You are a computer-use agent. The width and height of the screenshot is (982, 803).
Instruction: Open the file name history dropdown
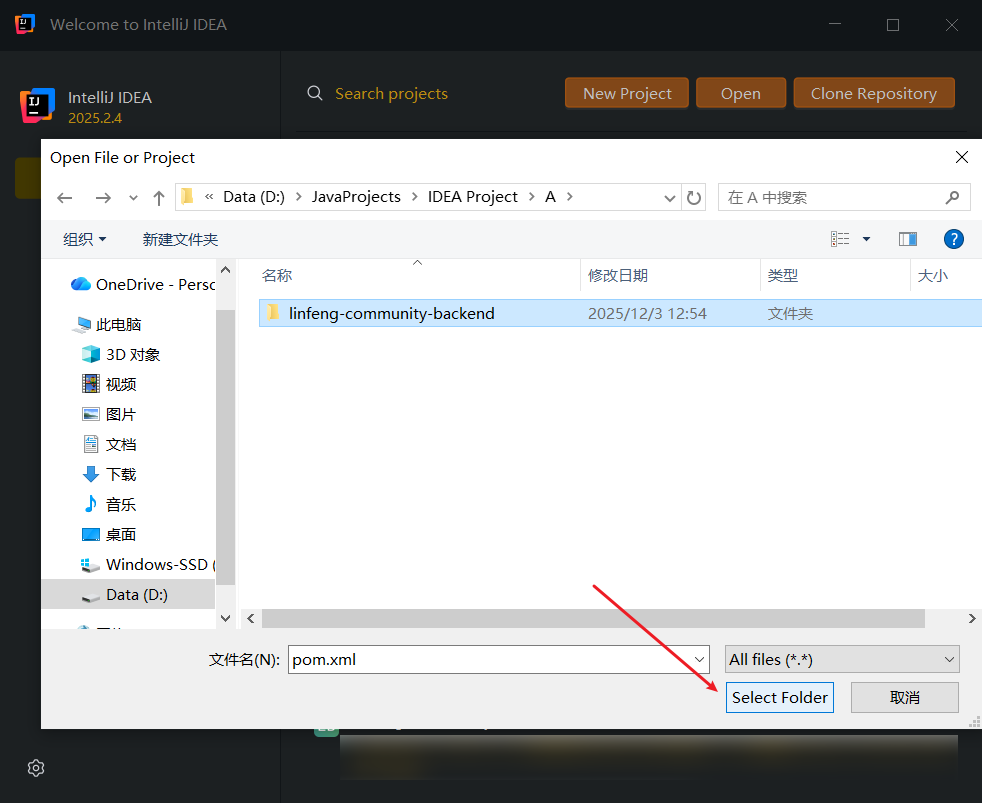tap(700, 660)
